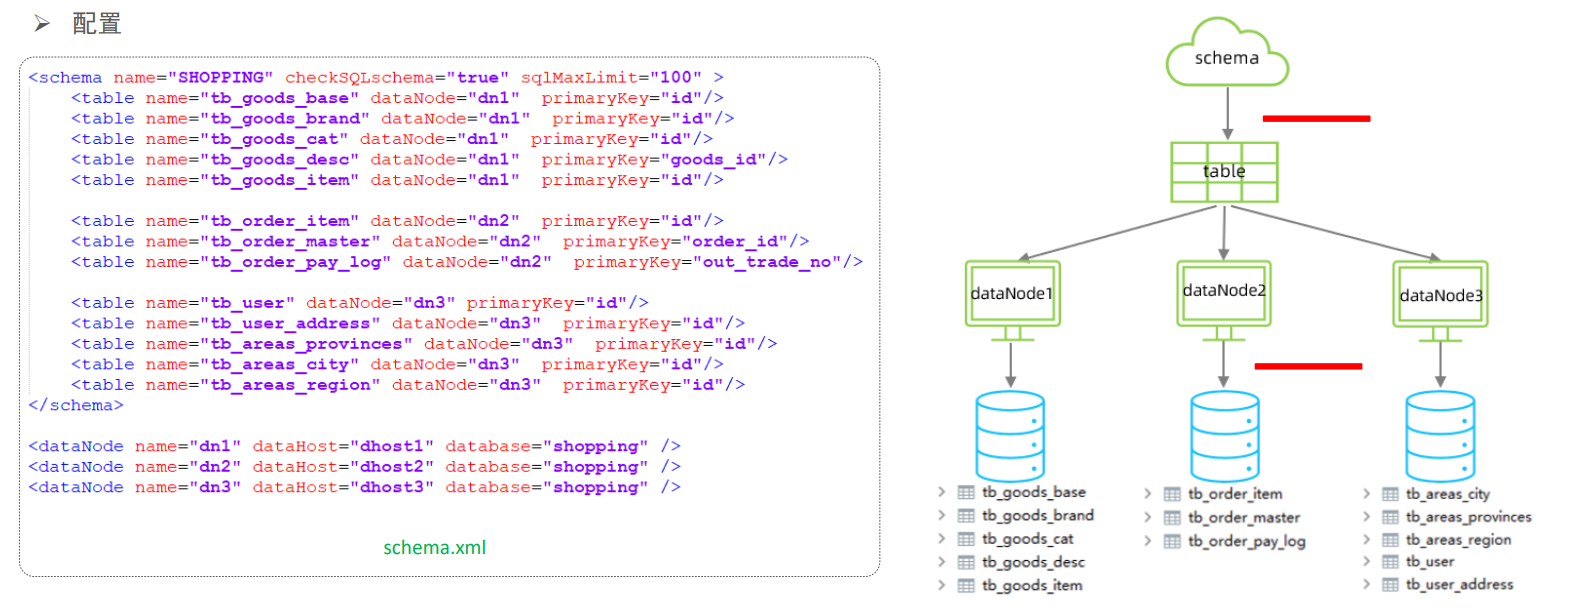Expand the tb_user_address tree node
The height and width of the screenshot is (612, 1576).
coord(1367,584)
